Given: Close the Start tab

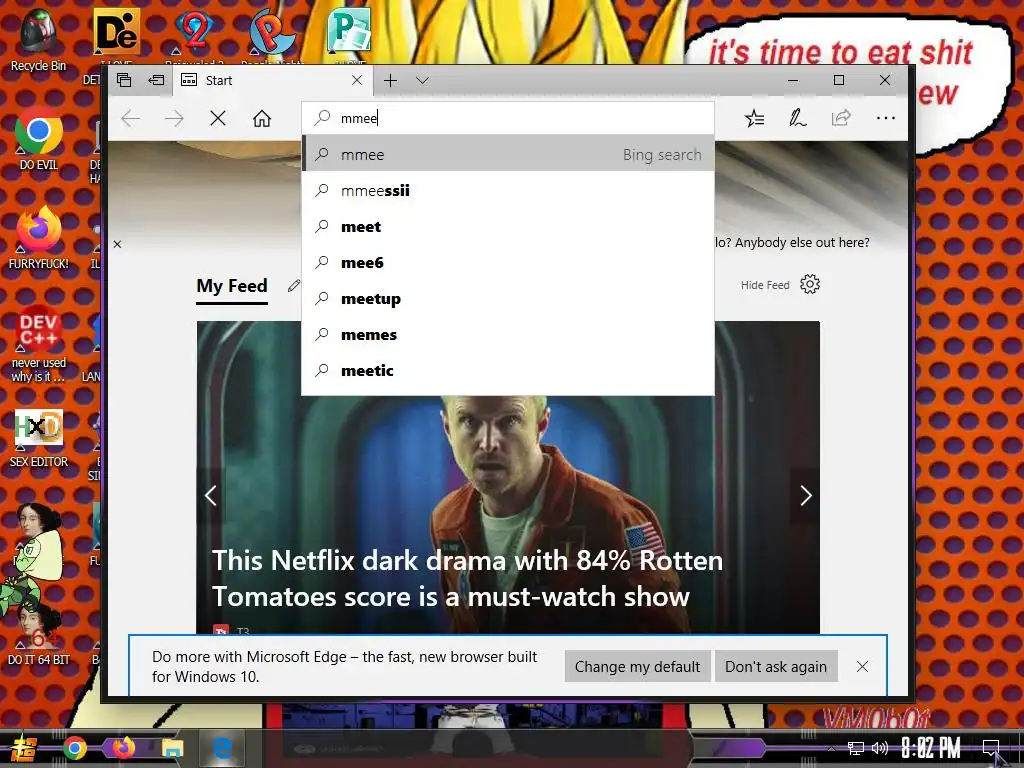Looking at the screenshot, I should (x=357, y=80).
